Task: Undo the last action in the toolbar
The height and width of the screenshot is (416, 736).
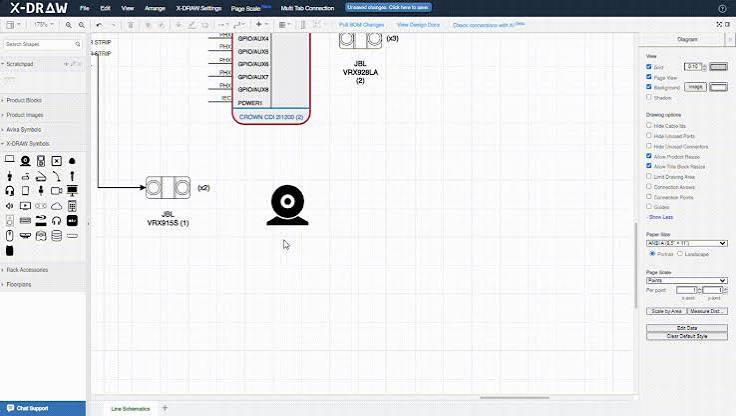Action: pos(99,25)
